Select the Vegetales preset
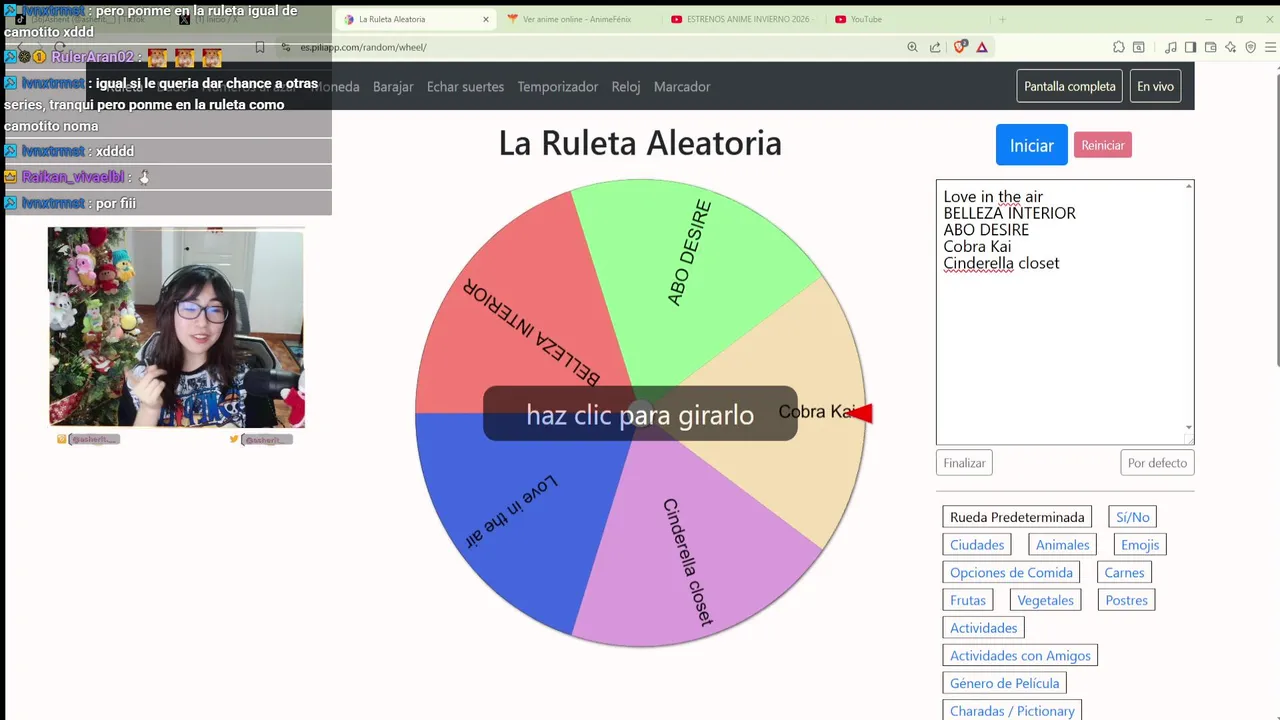Screen dimensions: 1280x720 coord(1045,600)
